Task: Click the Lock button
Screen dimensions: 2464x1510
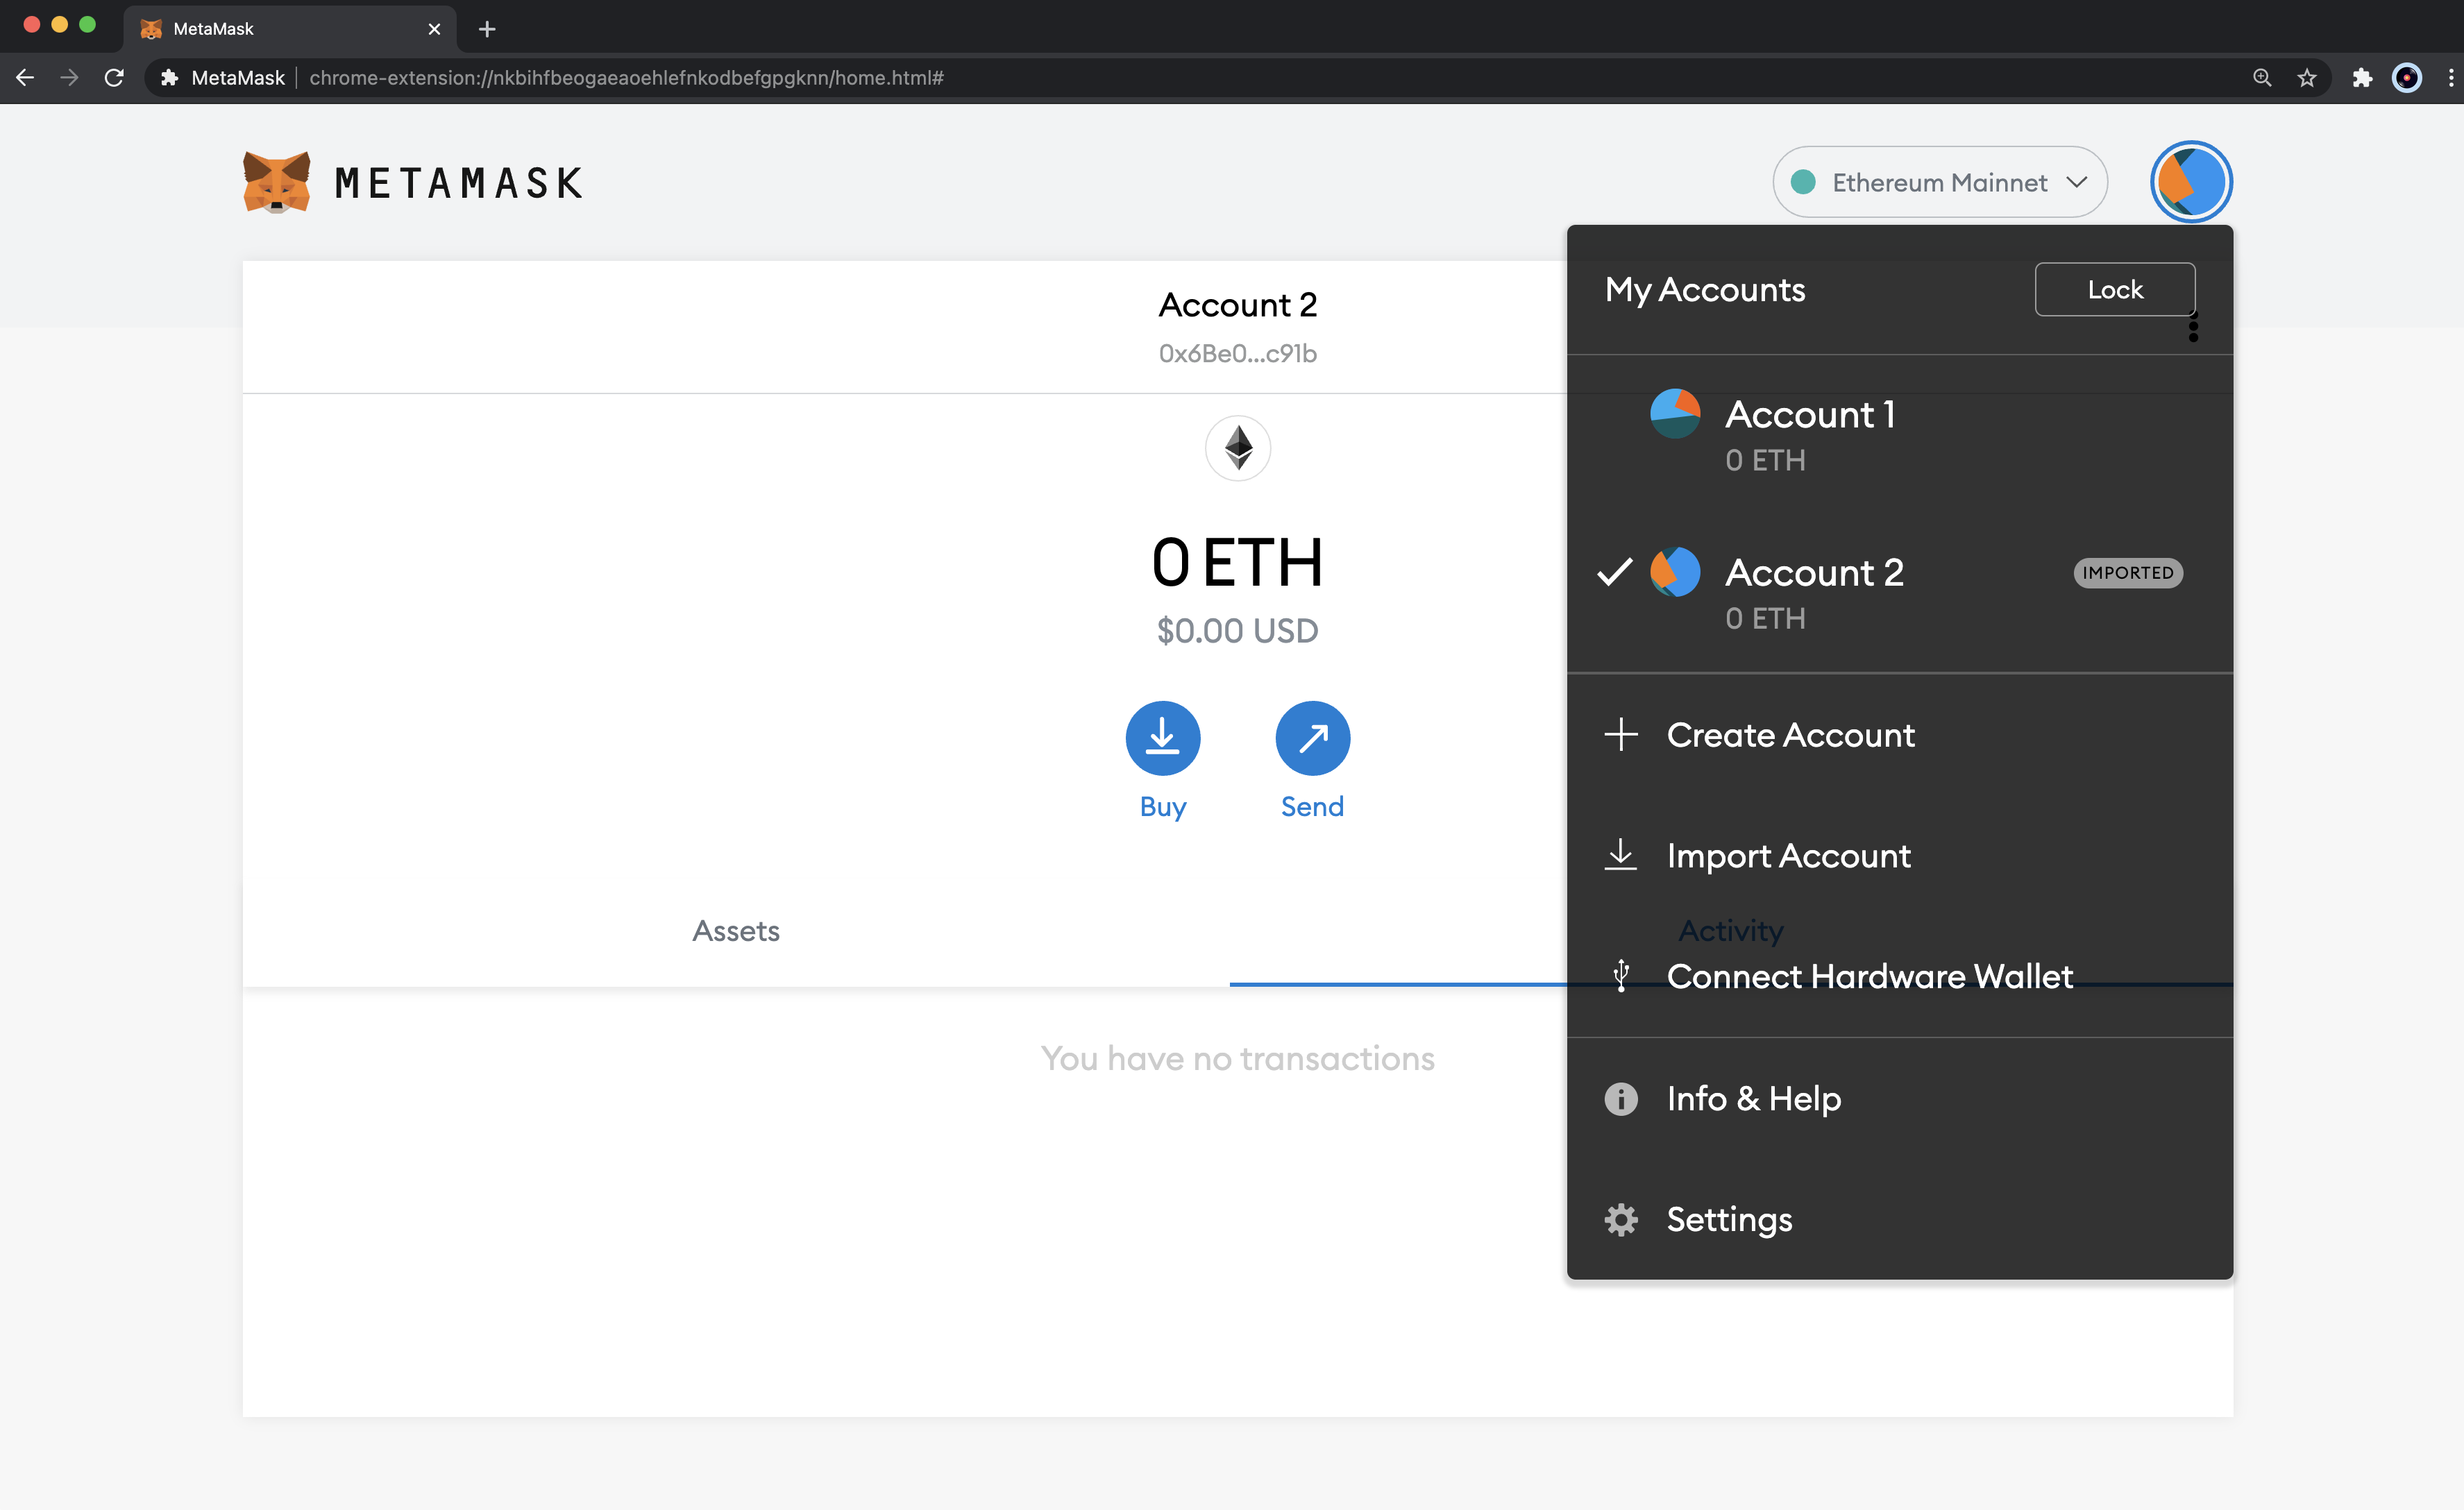Action: tap(2115, 289)
